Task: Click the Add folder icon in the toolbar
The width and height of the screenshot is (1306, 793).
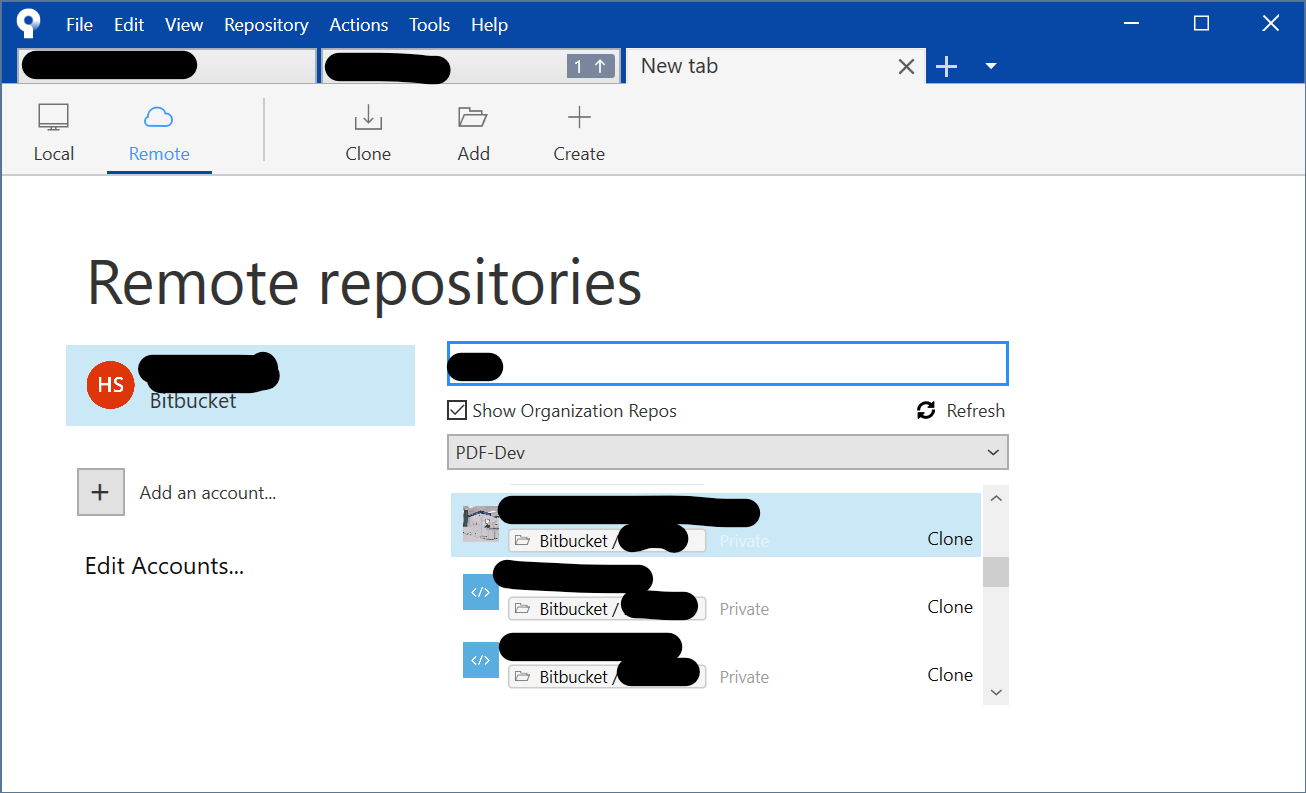Action: tap(473, 117)
